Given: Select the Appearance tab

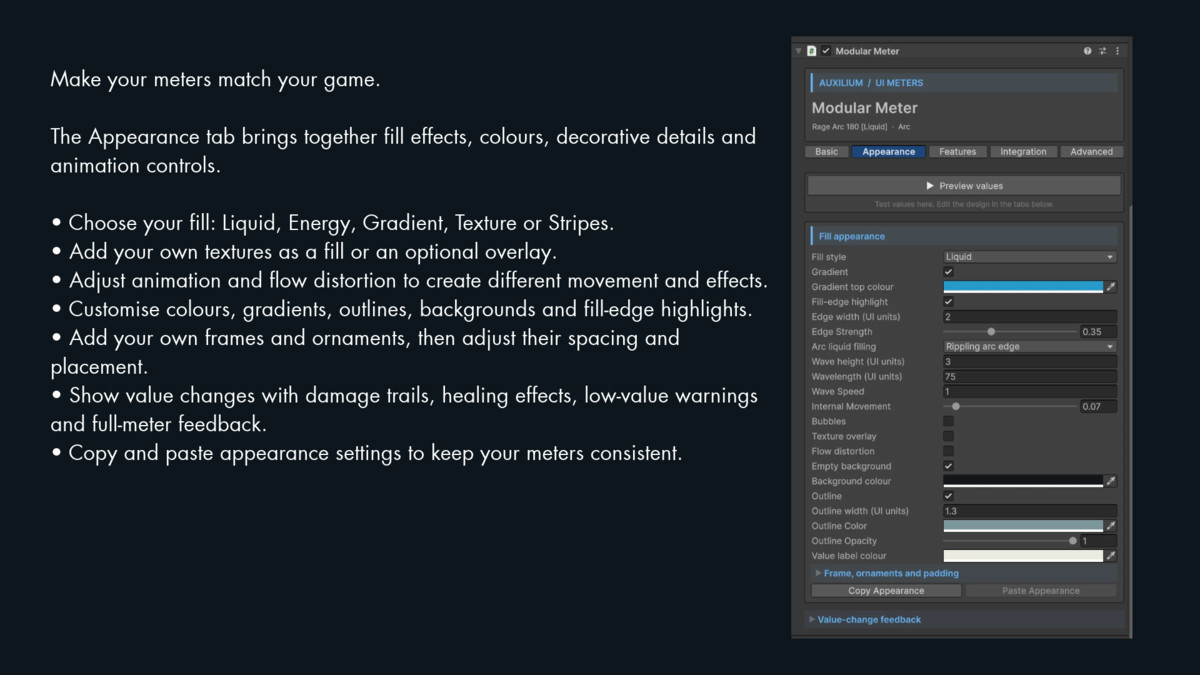Looking at the screenshot, I should (888, 152).
